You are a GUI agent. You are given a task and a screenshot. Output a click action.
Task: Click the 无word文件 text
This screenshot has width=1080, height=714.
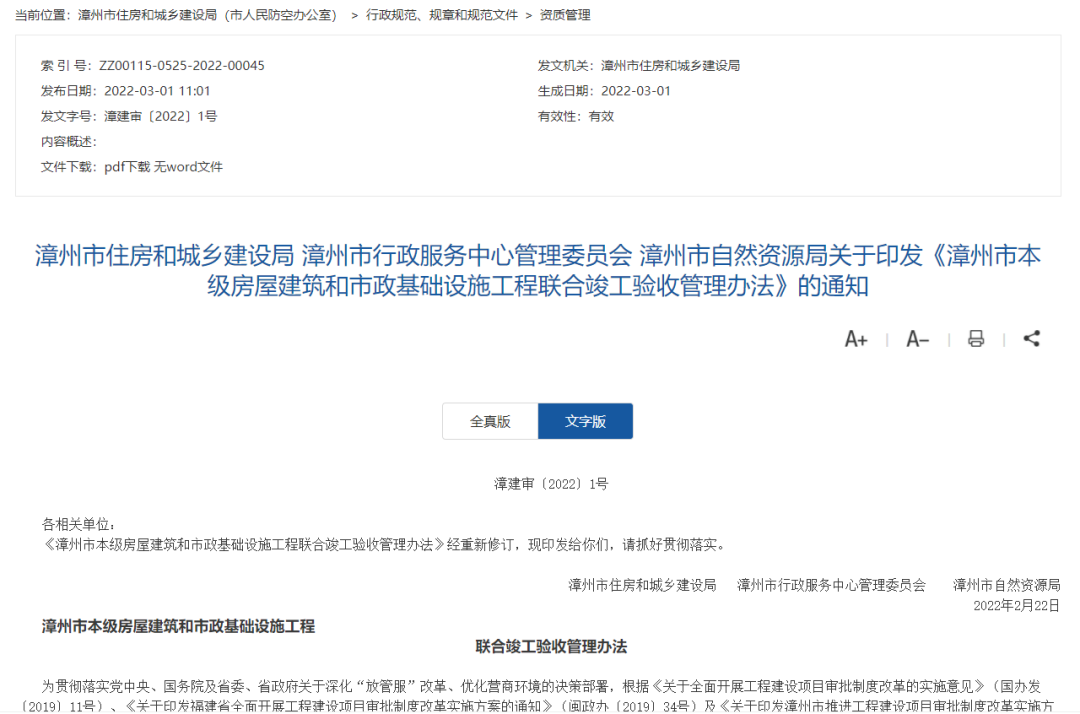[x=188, y=167]
